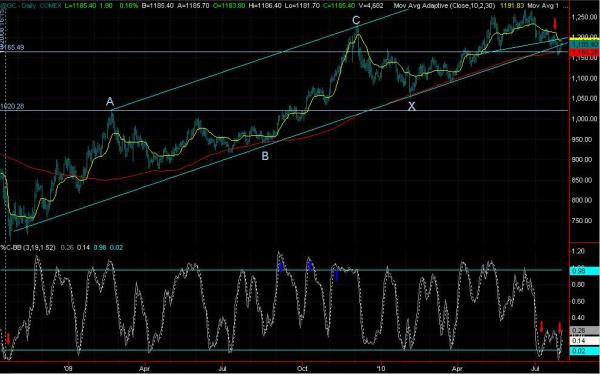Click the '1,100.00' price axis label
The height and width of the screenshot is (374, 600).
point(584,78)
